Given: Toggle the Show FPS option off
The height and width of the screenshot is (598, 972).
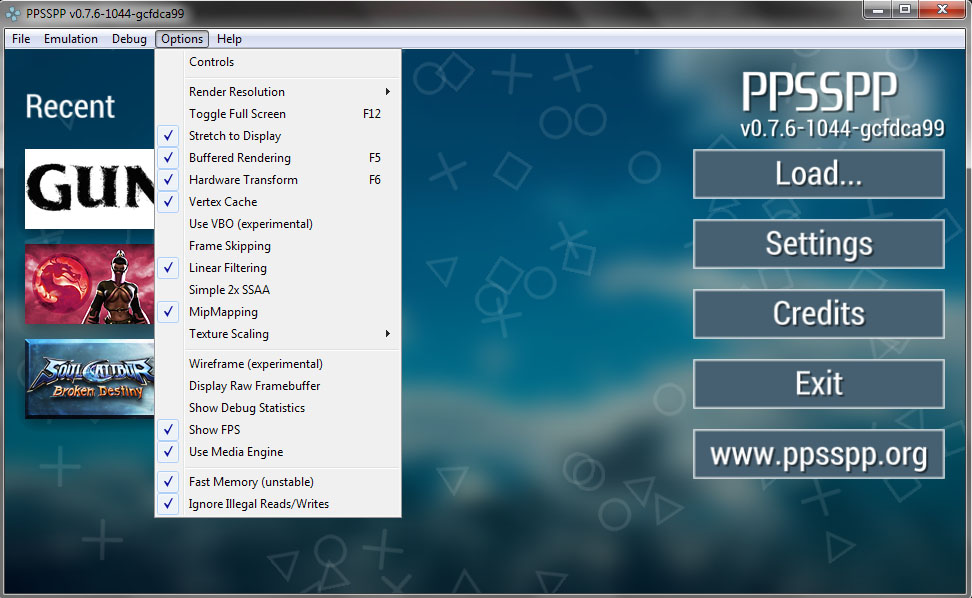Looking at the screenshot, I should click(x=215, y=430).
